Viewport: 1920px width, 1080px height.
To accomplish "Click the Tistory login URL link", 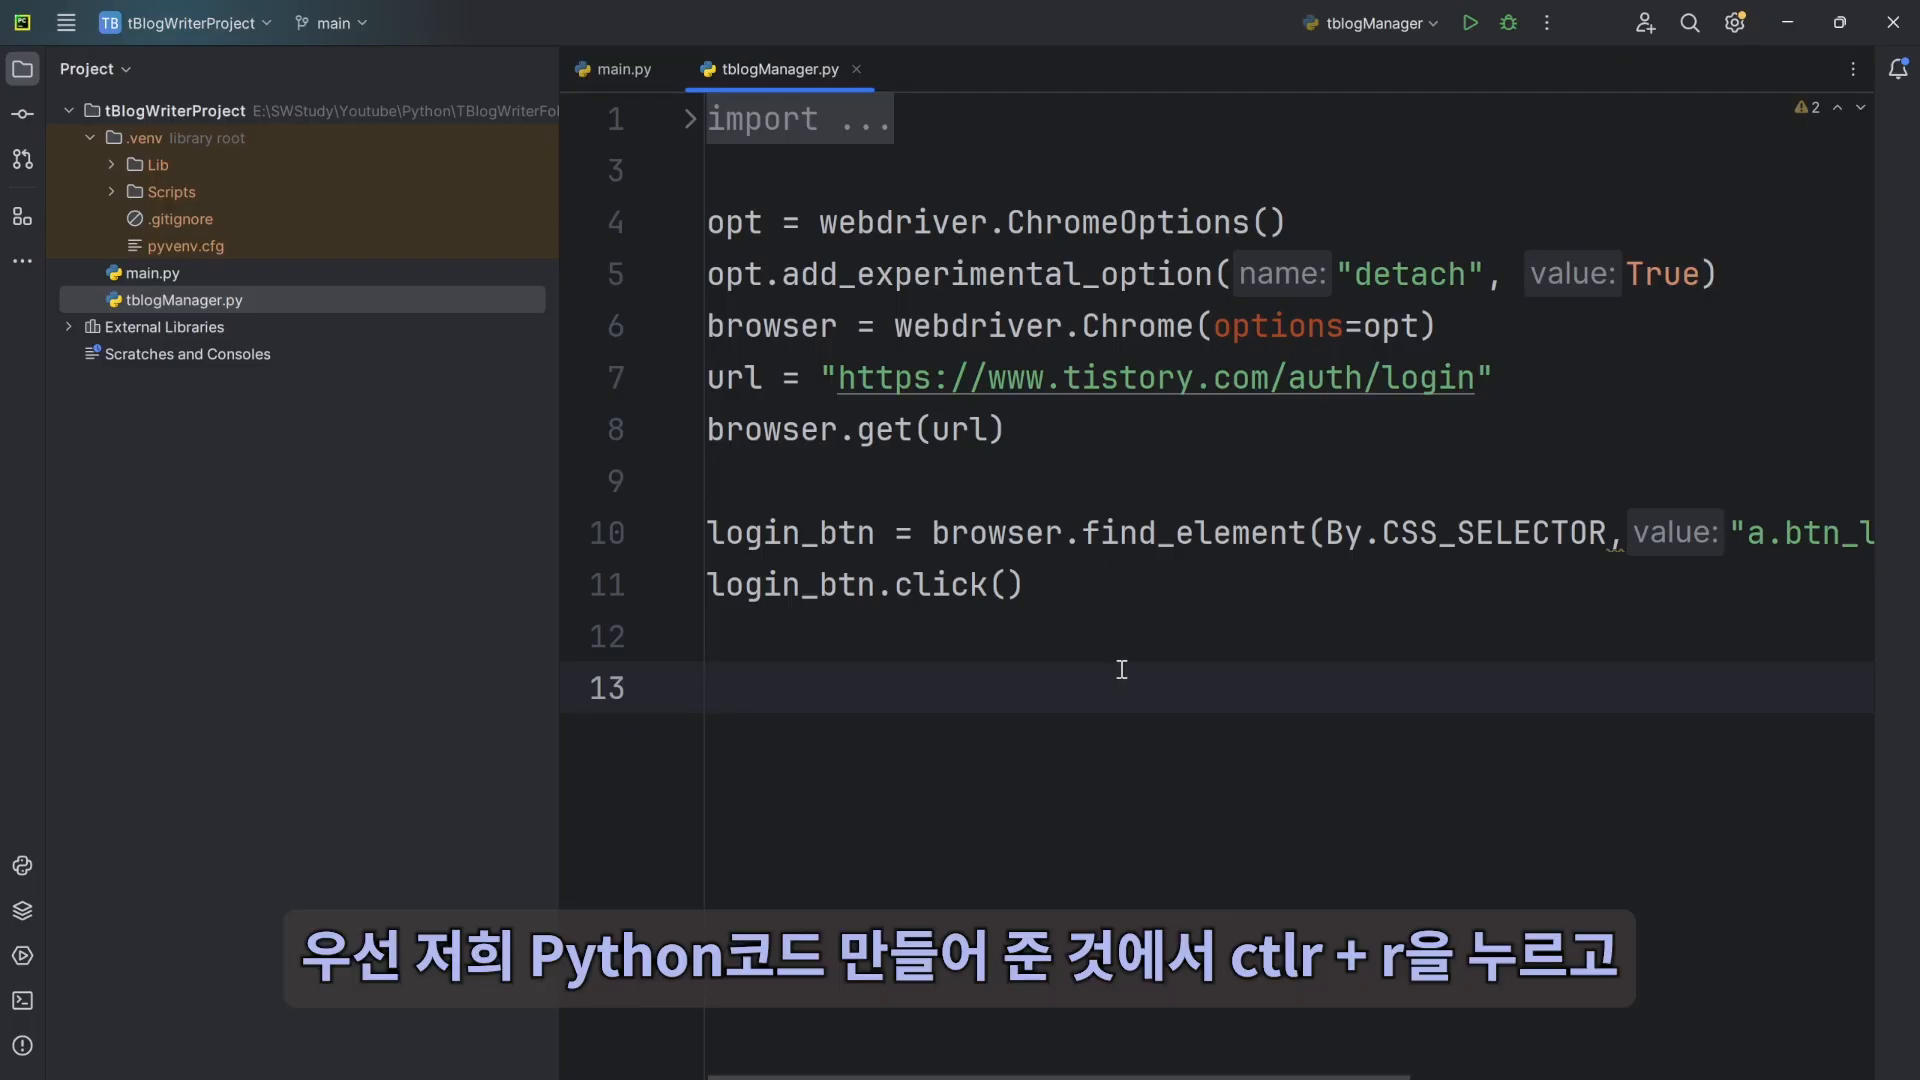I will point(1156,378).
